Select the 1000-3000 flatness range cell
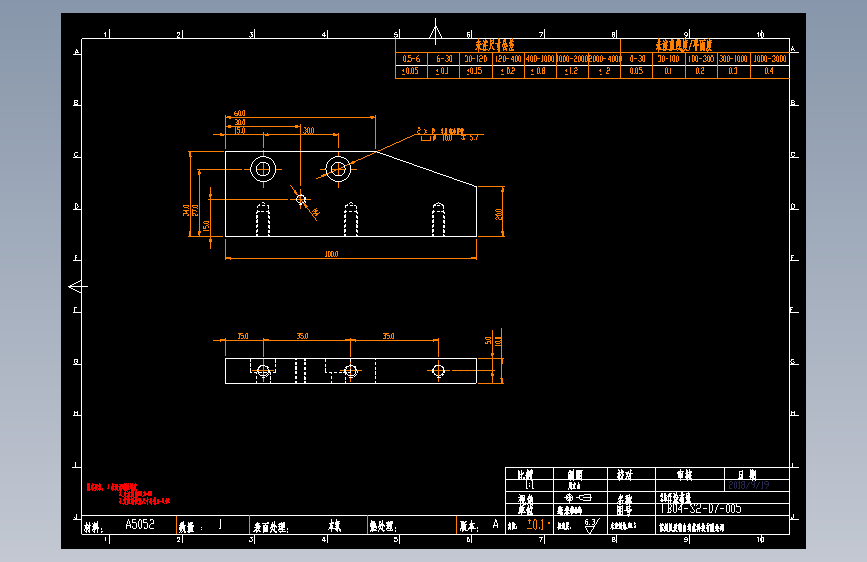Screen dimensions: 867x562 (770, 59)
